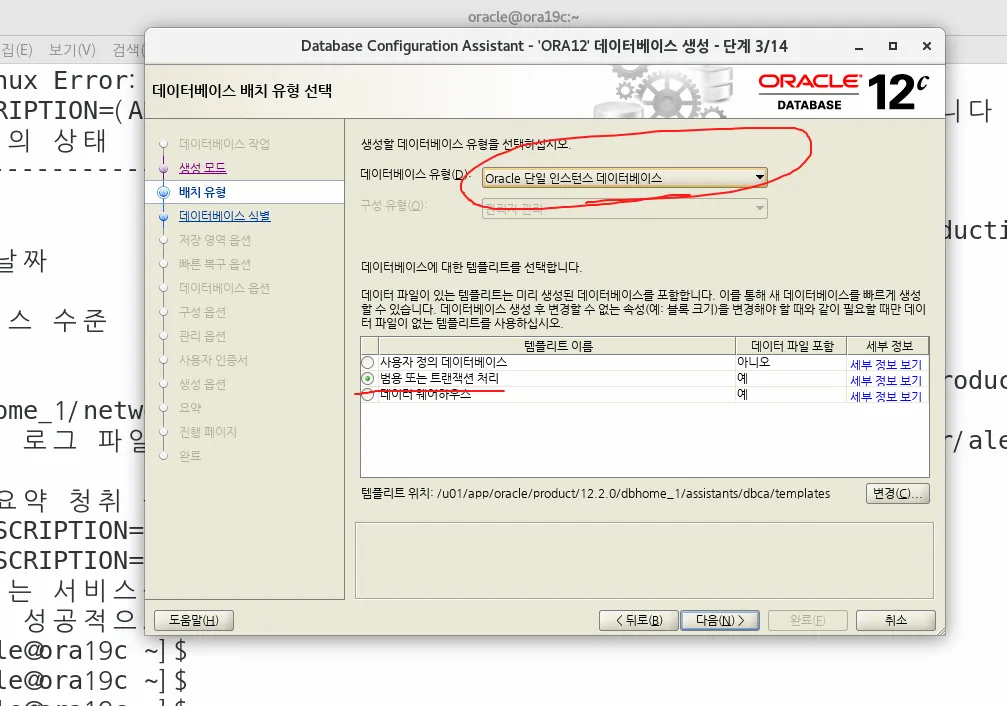Go to 생성 모드 step in sidebar
Image resolution: width=1007 pixels, height=706 pixels.
click(x=202, y=168)
